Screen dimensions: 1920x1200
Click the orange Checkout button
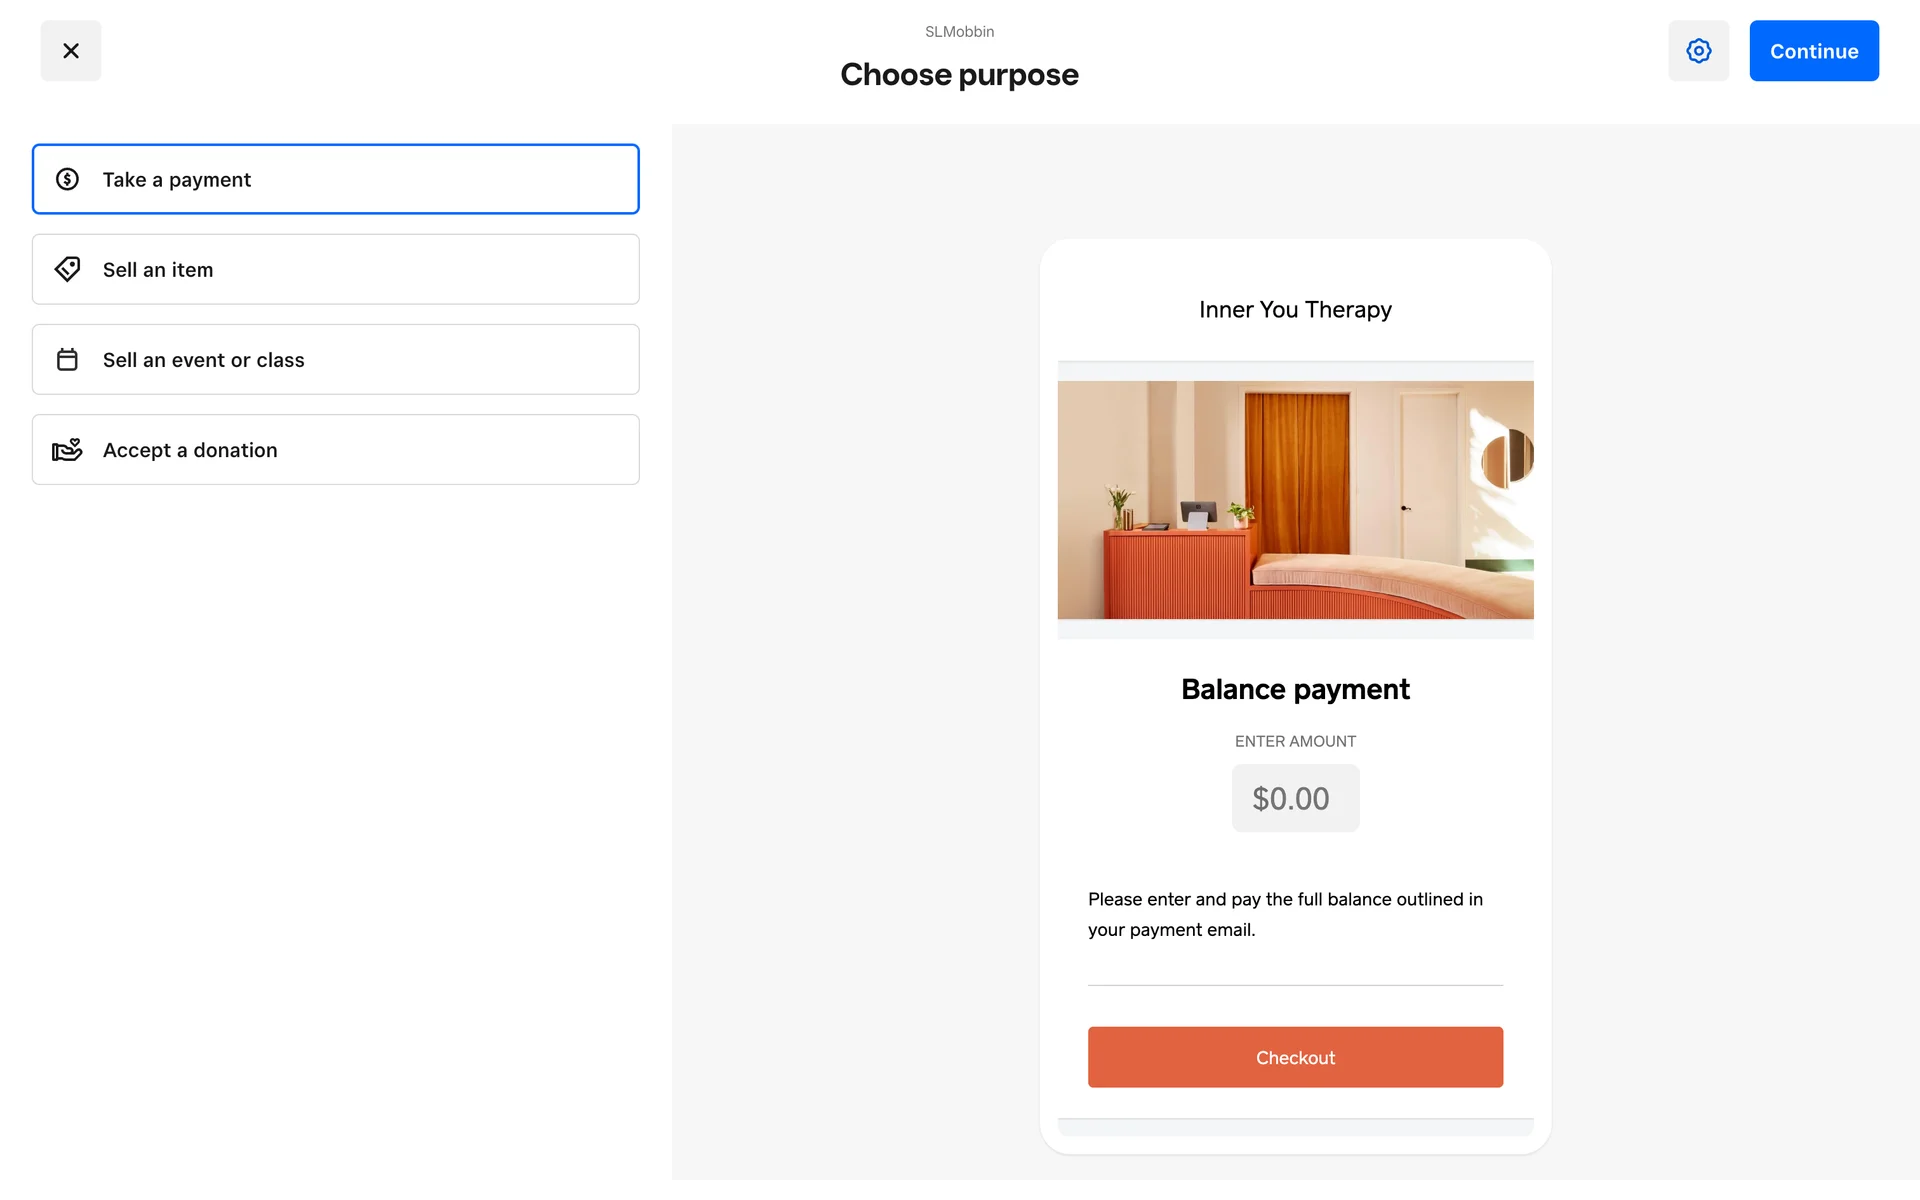[x=1295, y=1057]
